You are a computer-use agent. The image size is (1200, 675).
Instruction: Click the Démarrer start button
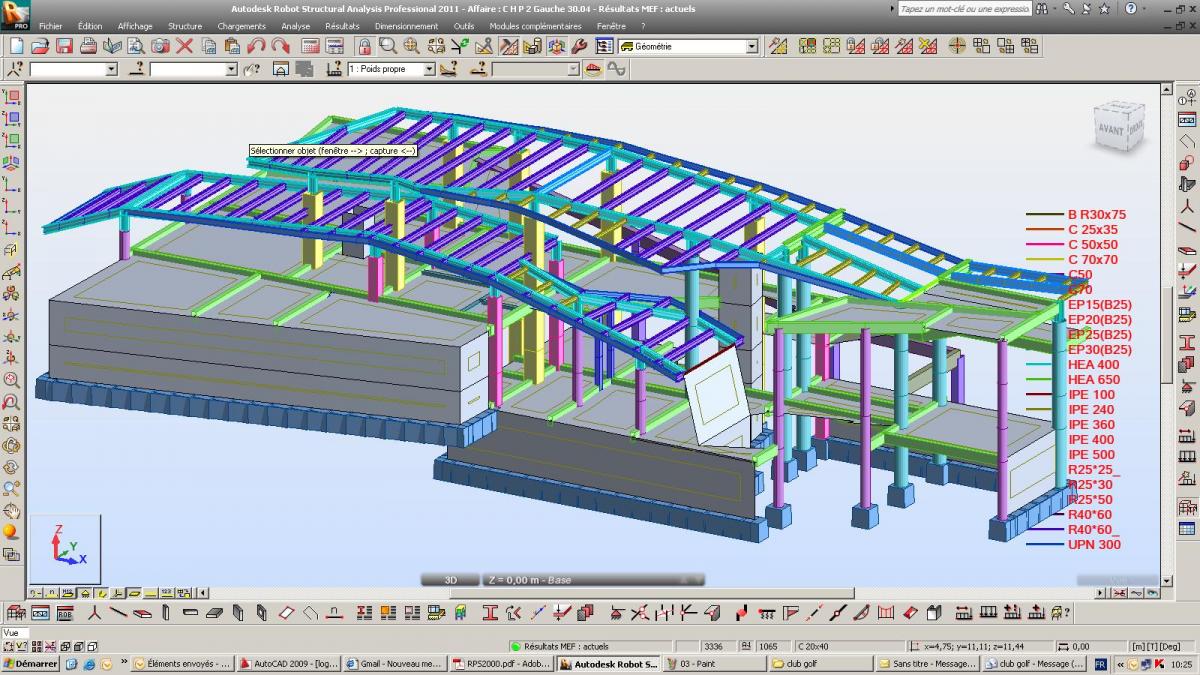coord(29,663)
